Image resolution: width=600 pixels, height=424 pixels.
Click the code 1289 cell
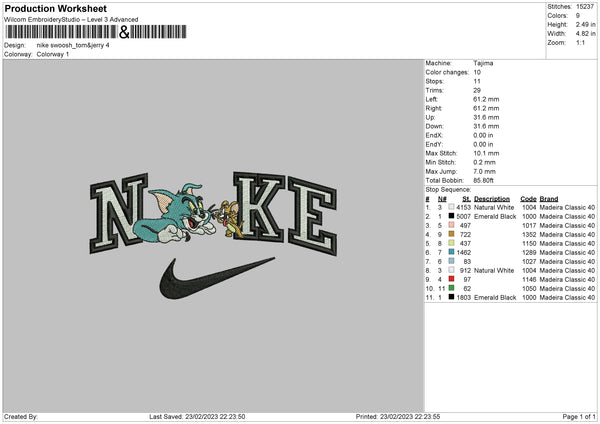click(529, 252)
